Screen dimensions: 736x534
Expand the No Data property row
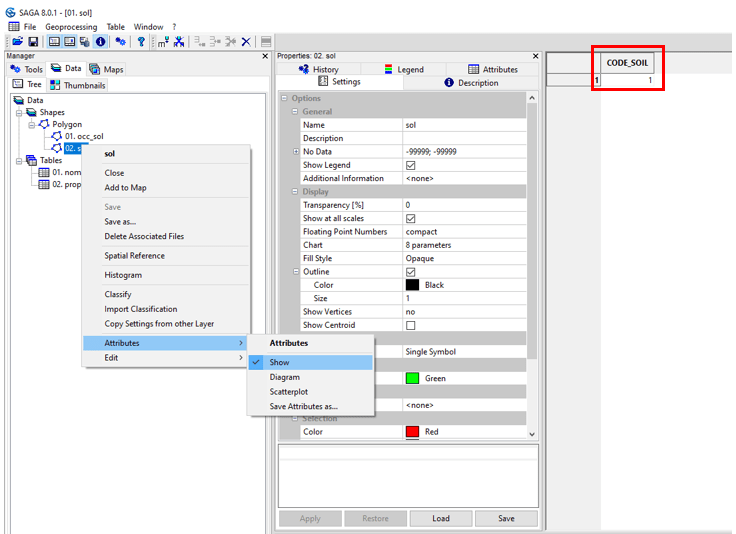tap(296, 152)
